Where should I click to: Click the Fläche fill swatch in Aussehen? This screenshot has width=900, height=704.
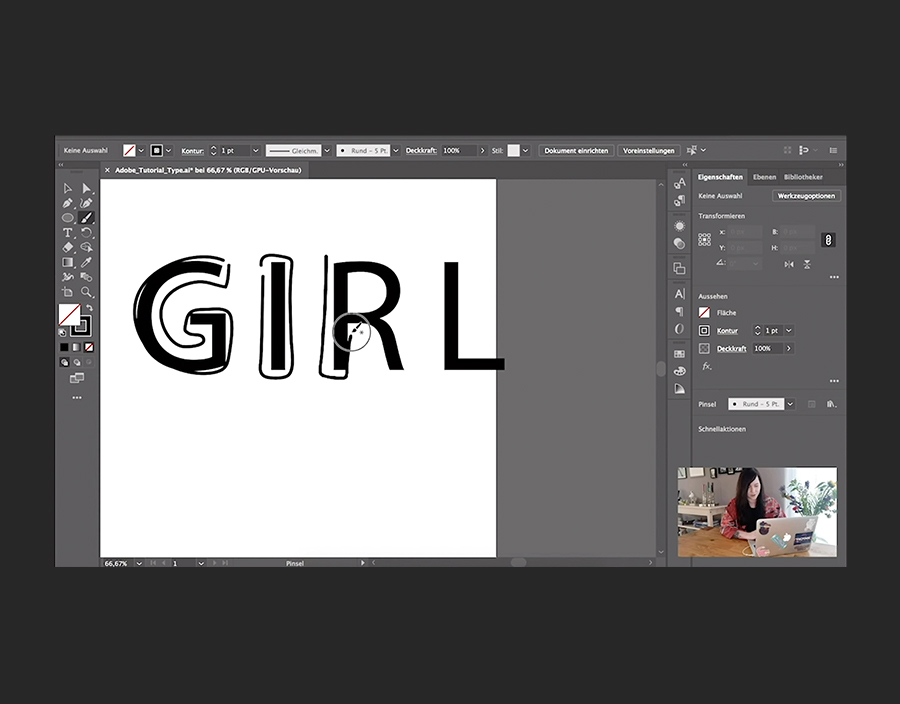tap(704, 313)
